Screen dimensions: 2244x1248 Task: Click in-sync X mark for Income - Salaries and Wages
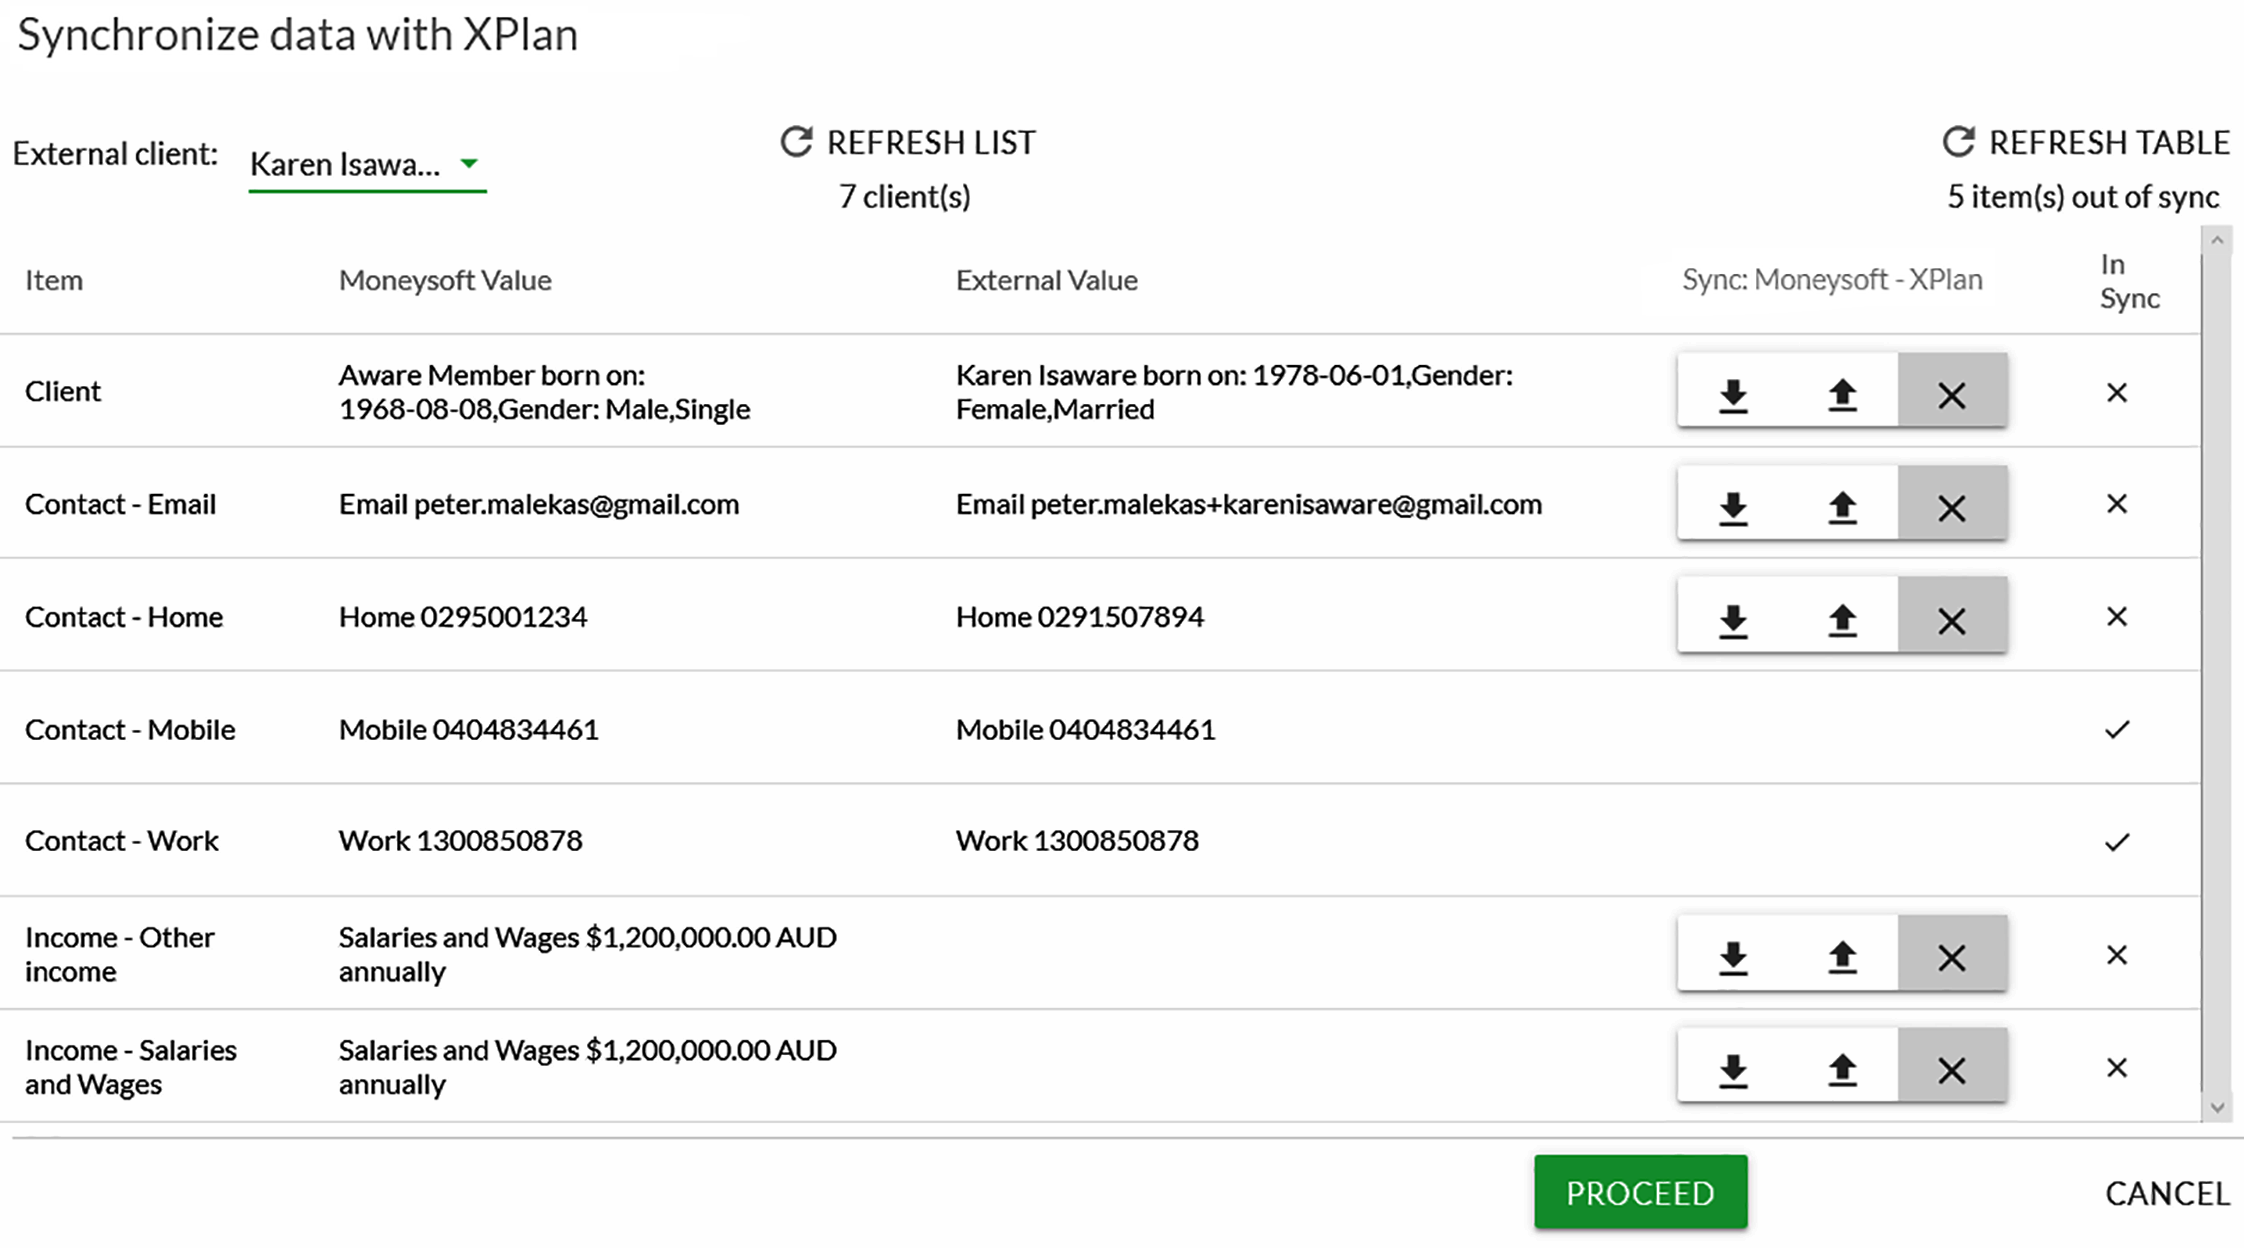point(2116,1068)
